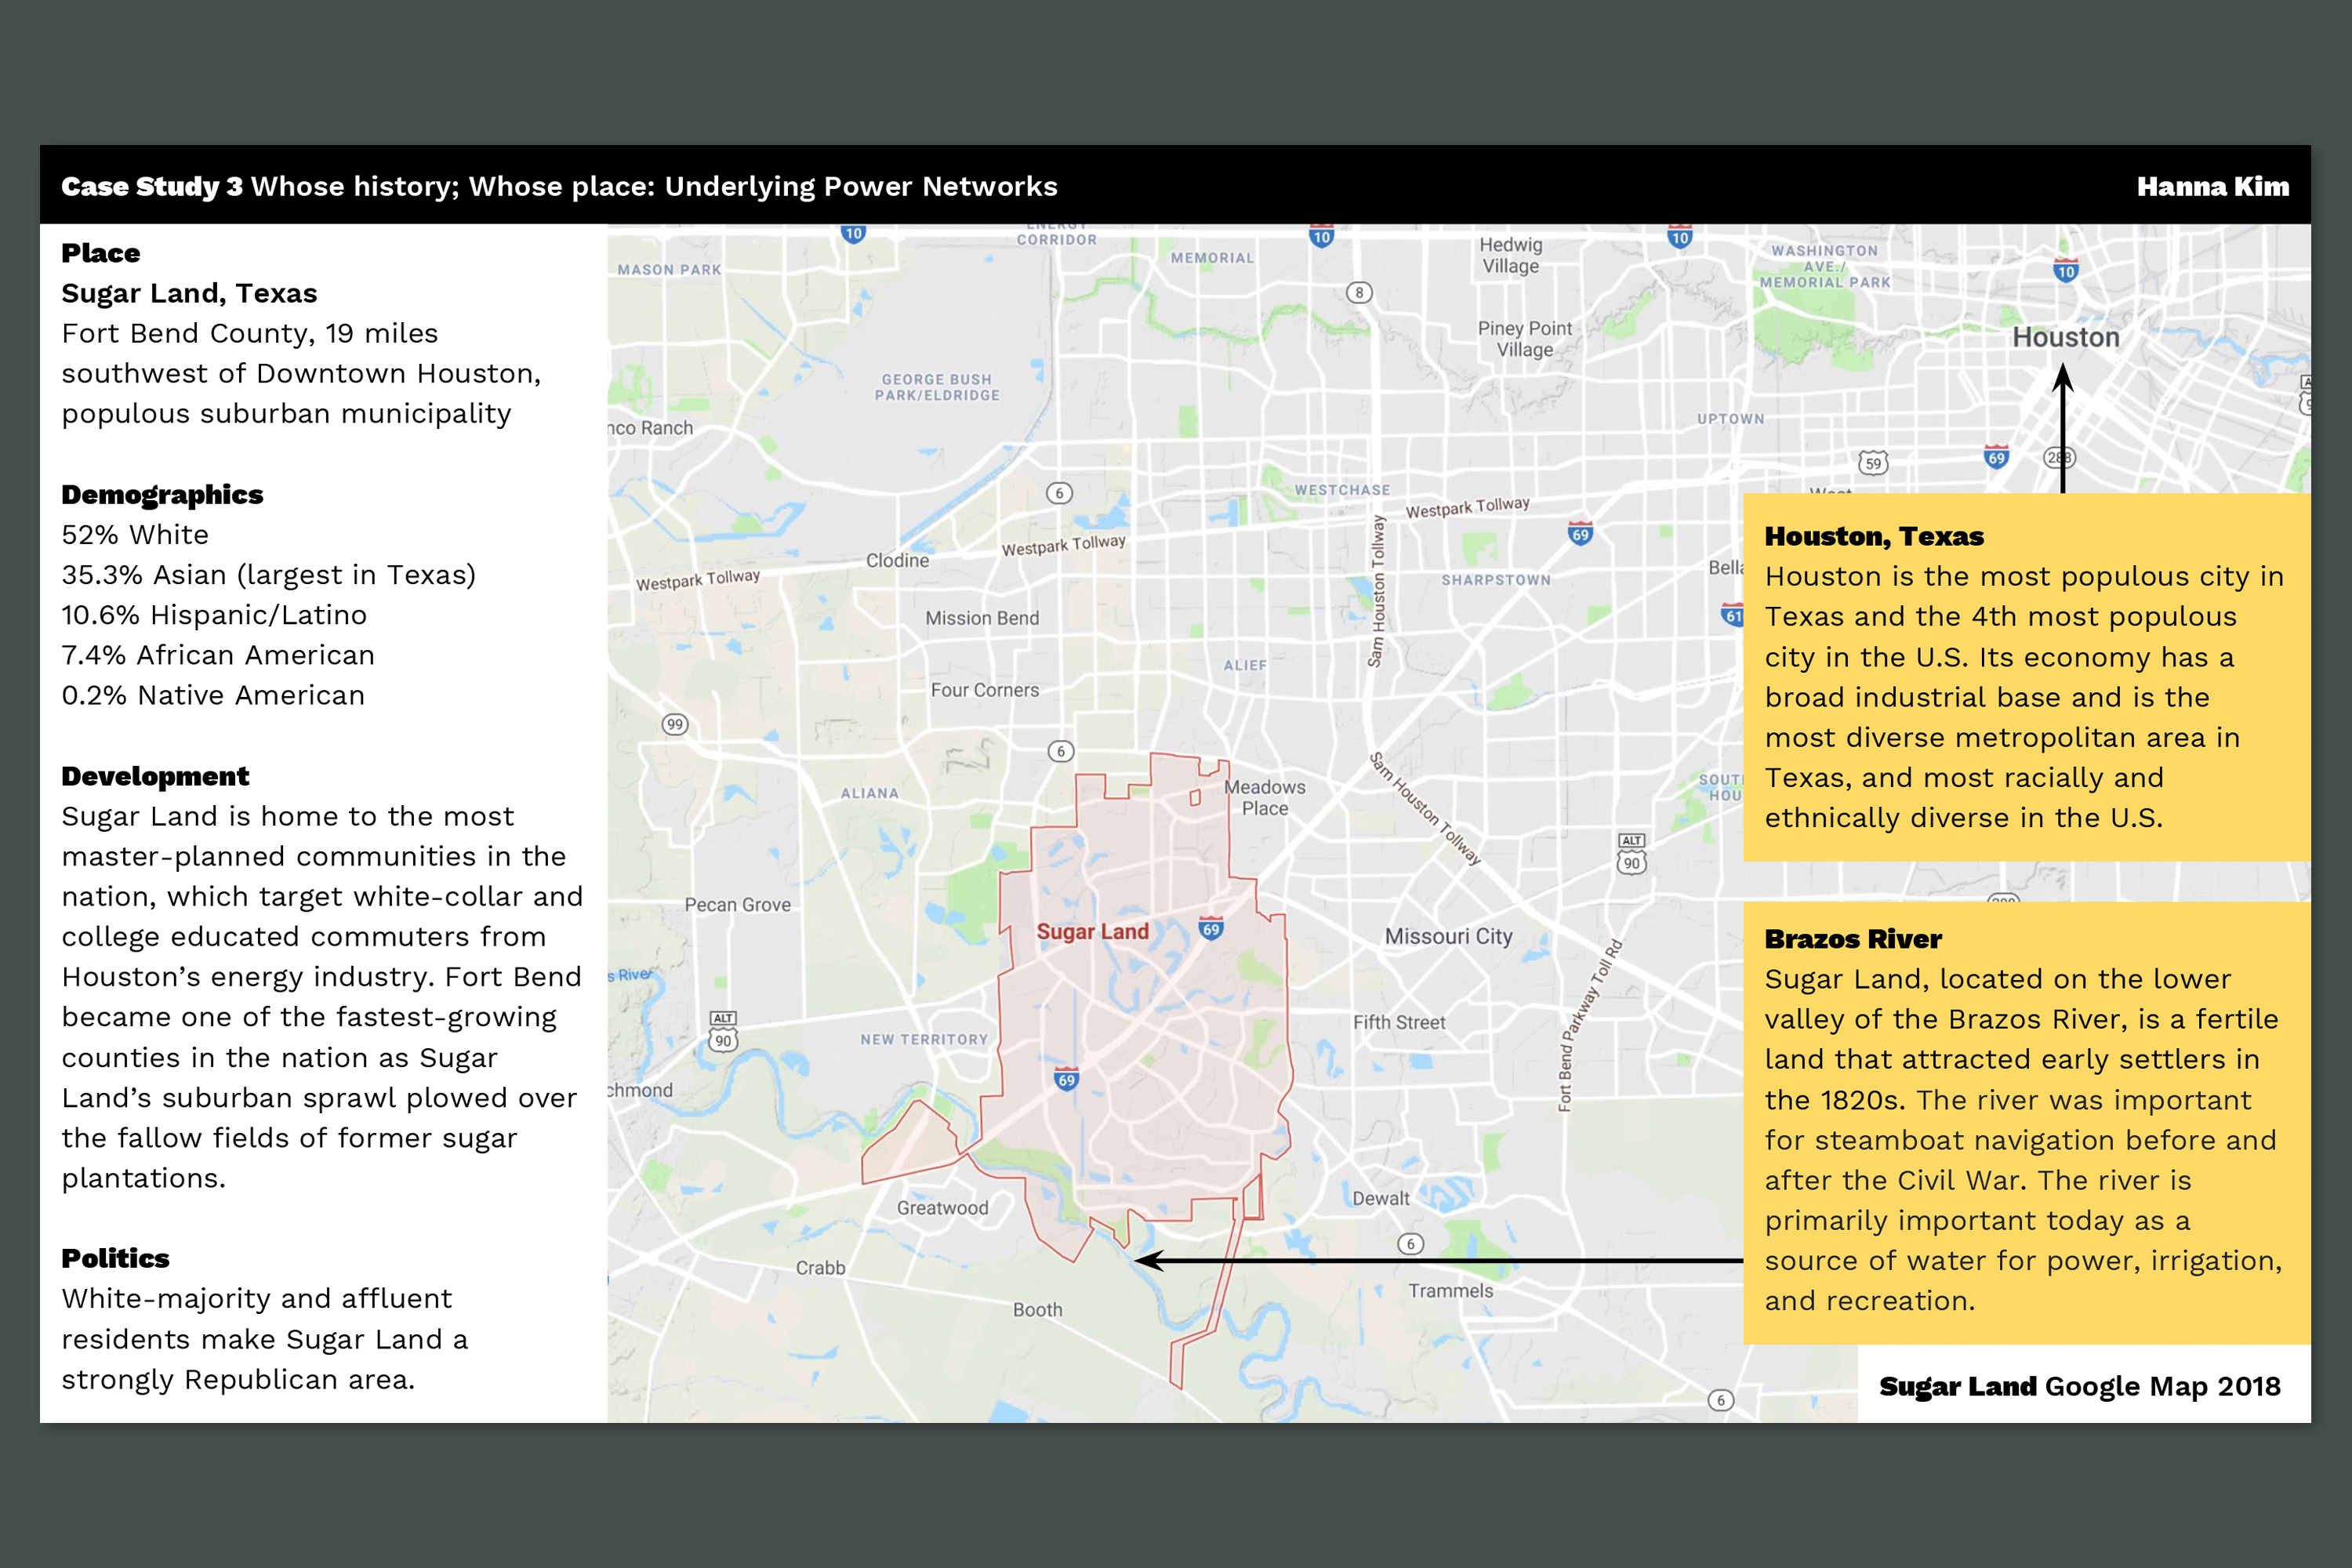
Task: Click the Brazos River yellow box heading
Action: click(x=1852, y=939)
